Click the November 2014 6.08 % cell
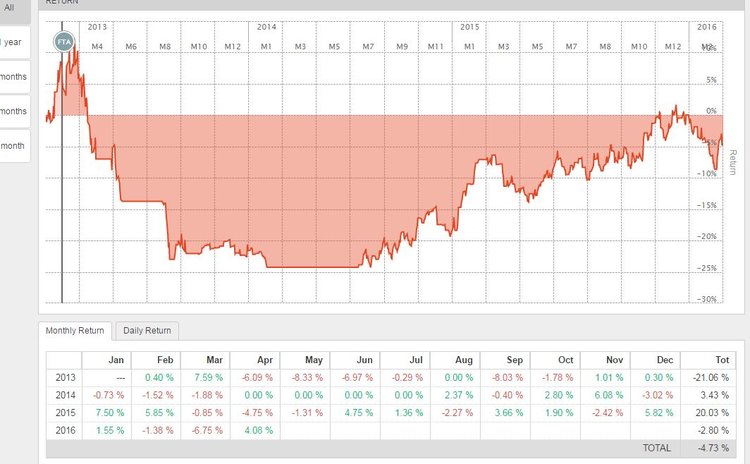This screenshot has width=750, height=464. click(605, 396)
